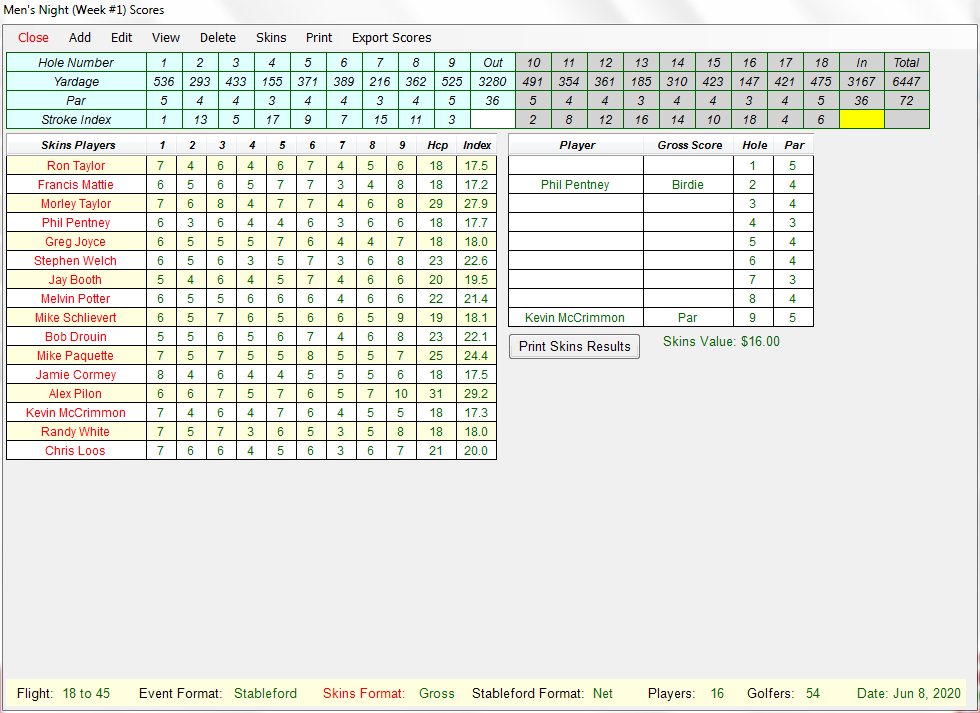Click hole 18 header cell
The image size is (980, 713).
(x=822, y=62)
